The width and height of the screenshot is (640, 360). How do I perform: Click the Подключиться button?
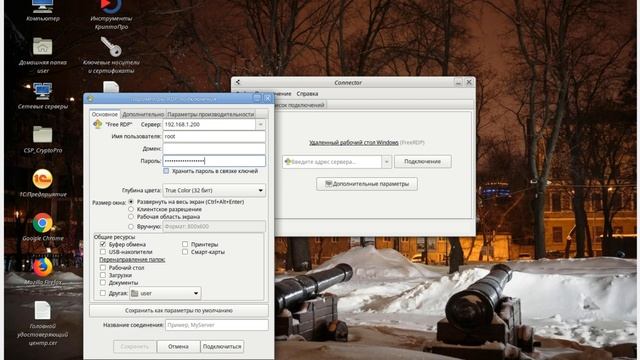[x=222, y=347]
